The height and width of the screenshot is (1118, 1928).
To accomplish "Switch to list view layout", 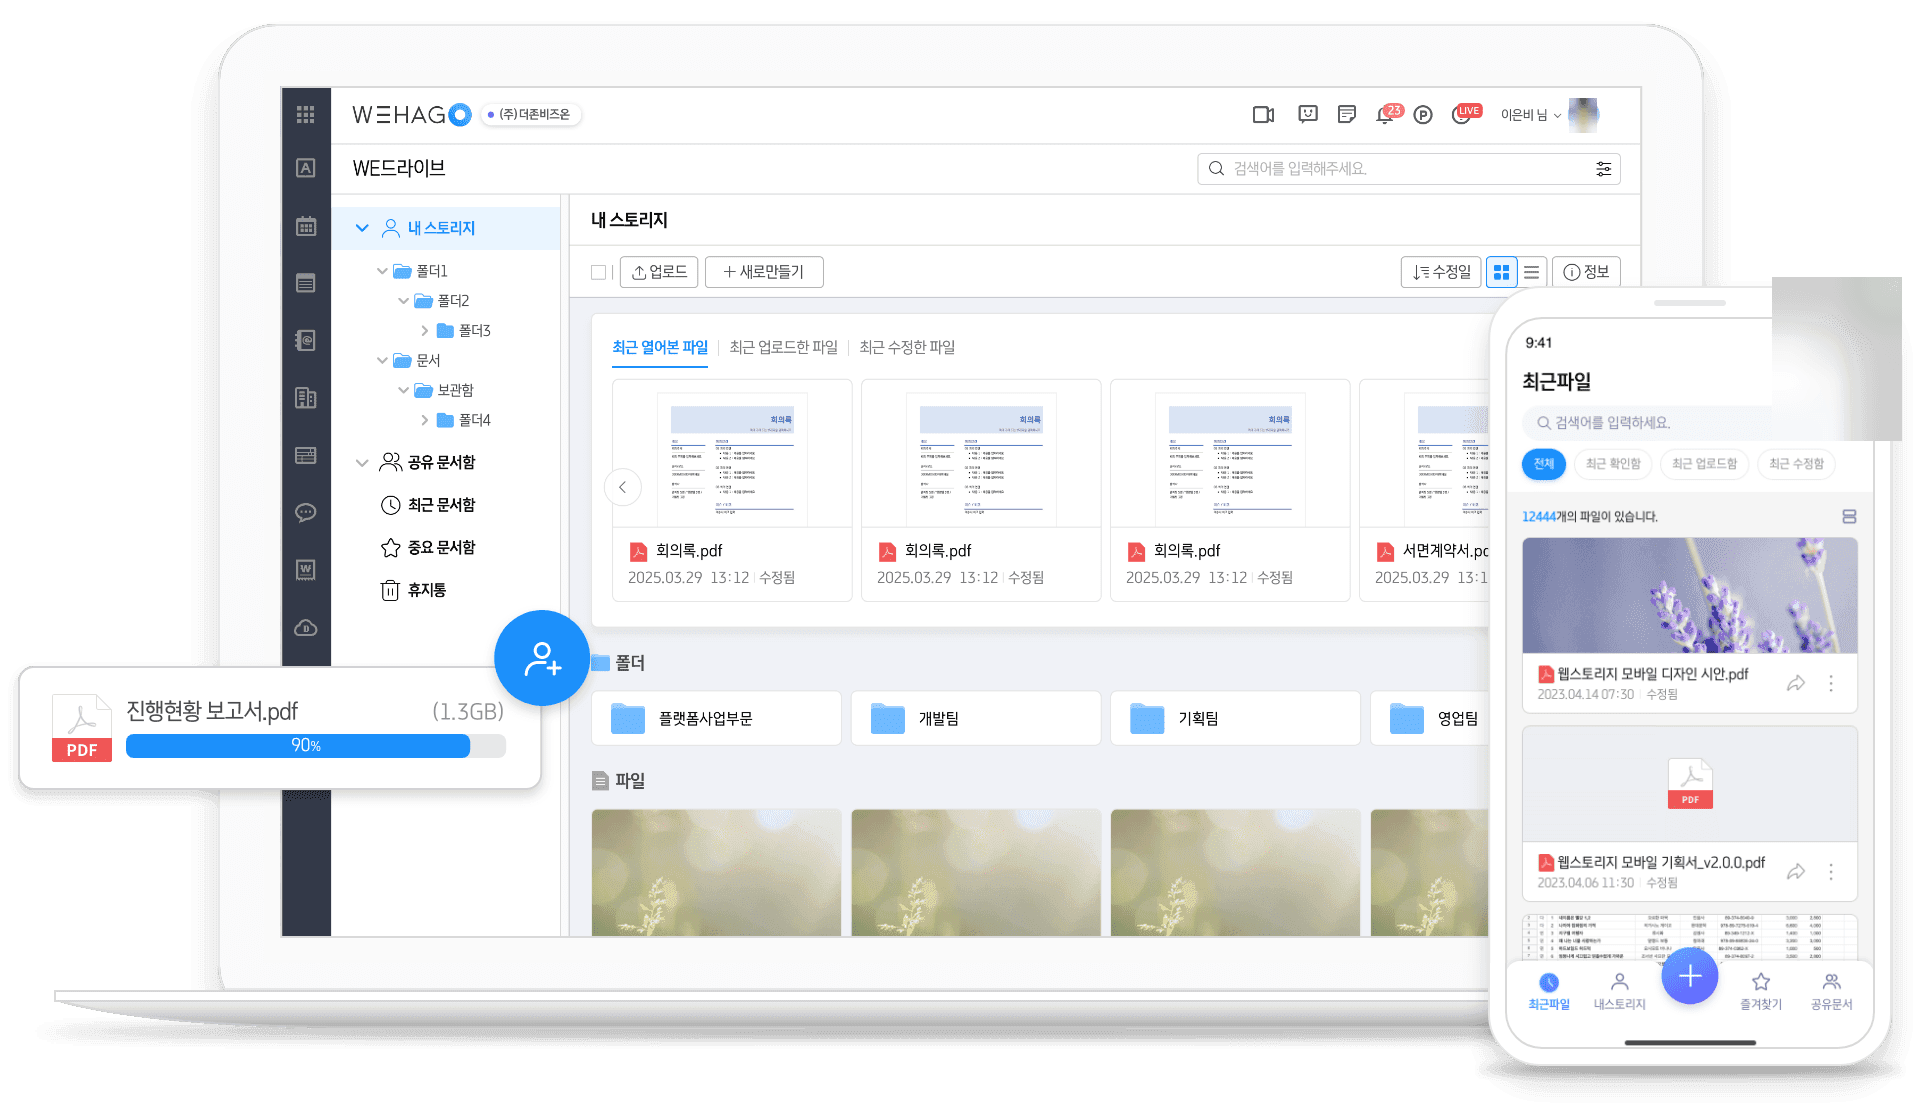I will (1532, 272).
